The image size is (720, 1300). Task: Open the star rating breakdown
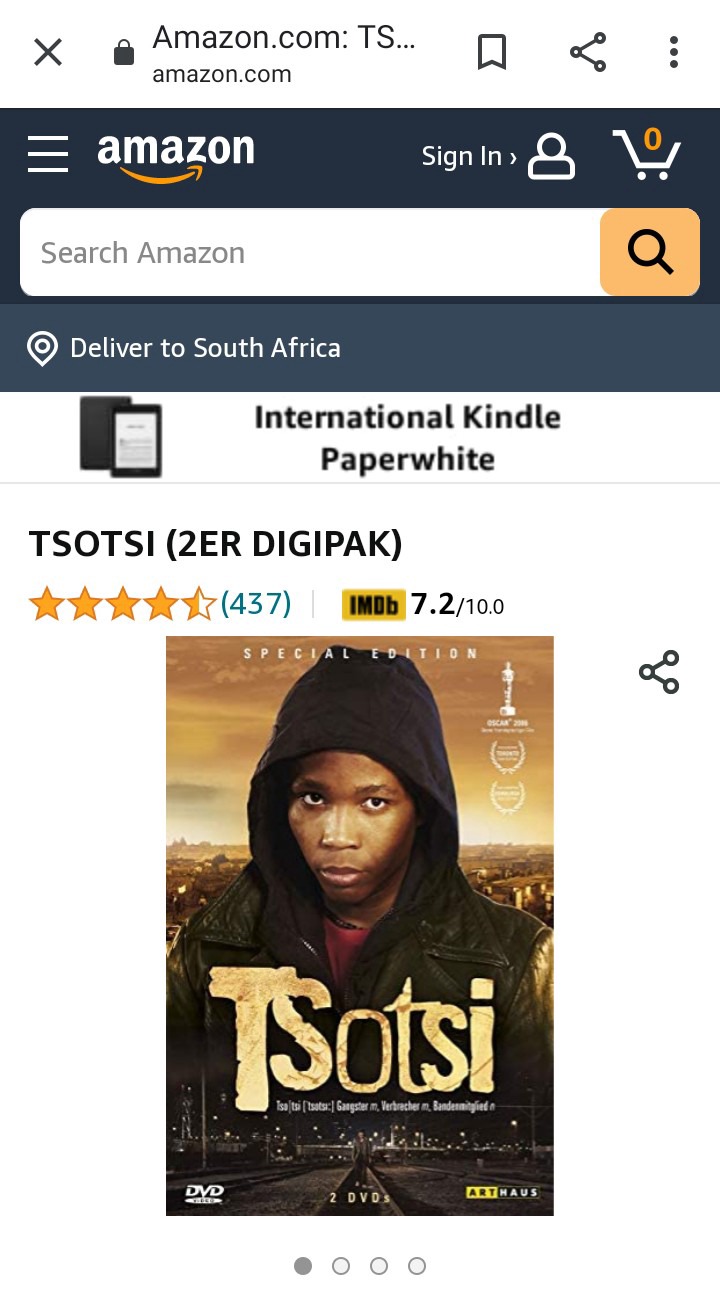[x=122, y=604]
